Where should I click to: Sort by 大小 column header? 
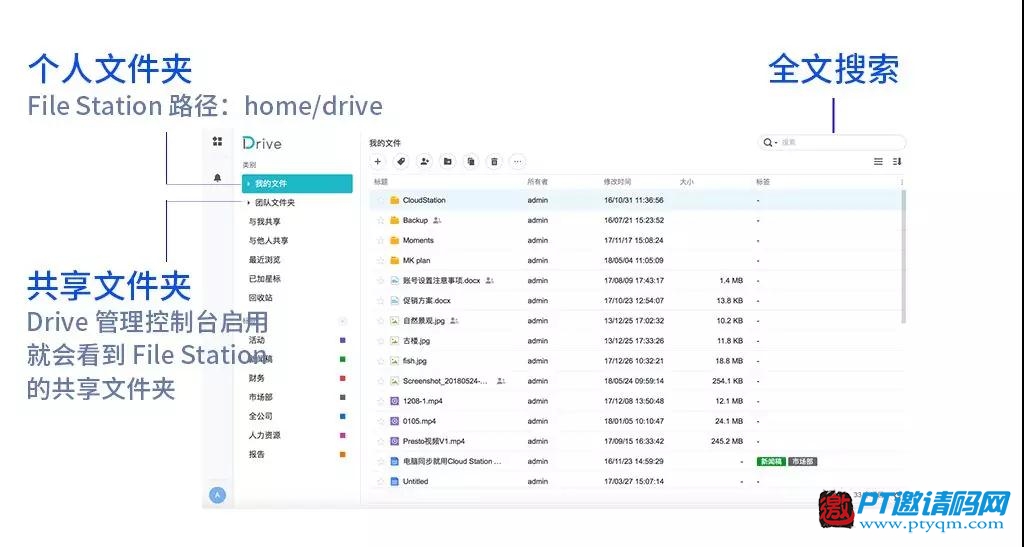[x=686, y=182]
